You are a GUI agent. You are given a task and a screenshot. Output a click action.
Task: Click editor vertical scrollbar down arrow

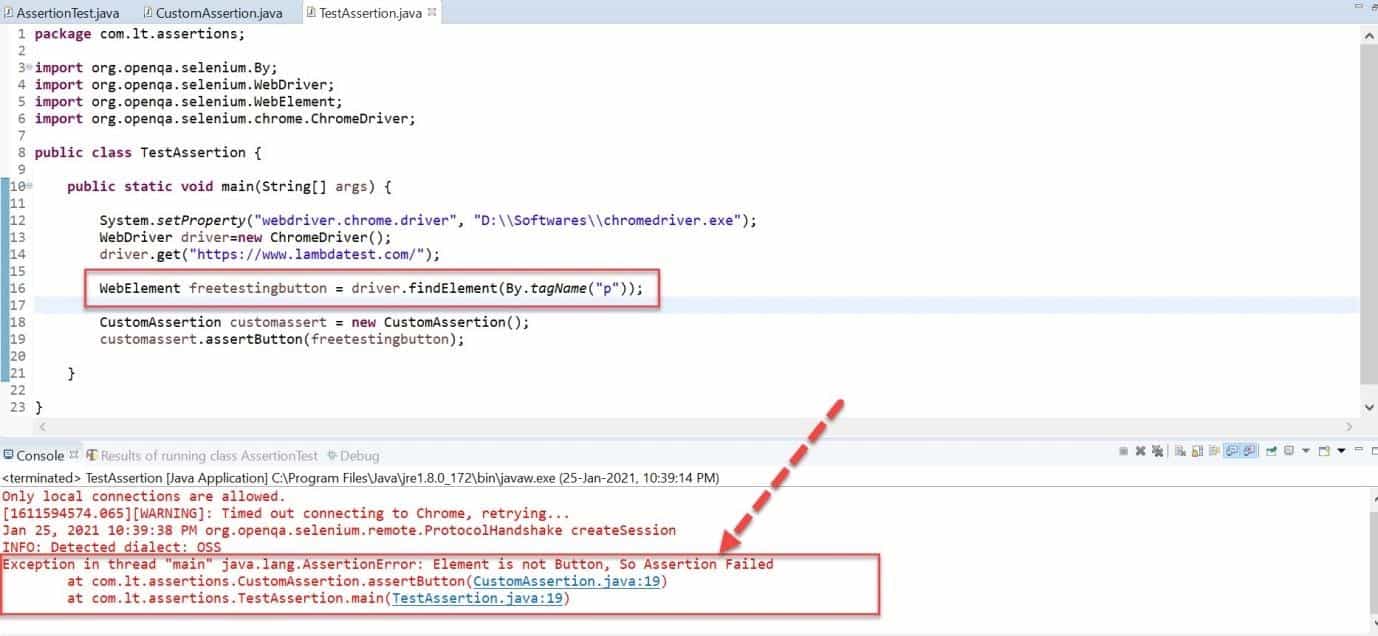tap(1369, 408)
